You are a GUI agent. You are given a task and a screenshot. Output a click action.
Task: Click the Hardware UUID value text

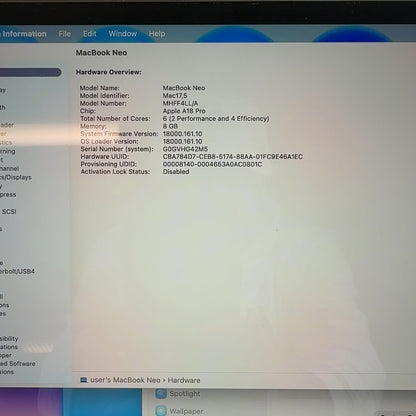pos(233,157)
